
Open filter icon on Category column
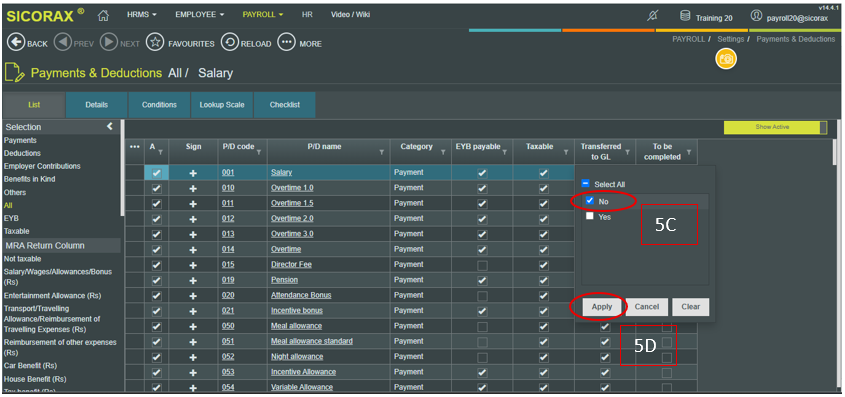[x=443, y=153]
